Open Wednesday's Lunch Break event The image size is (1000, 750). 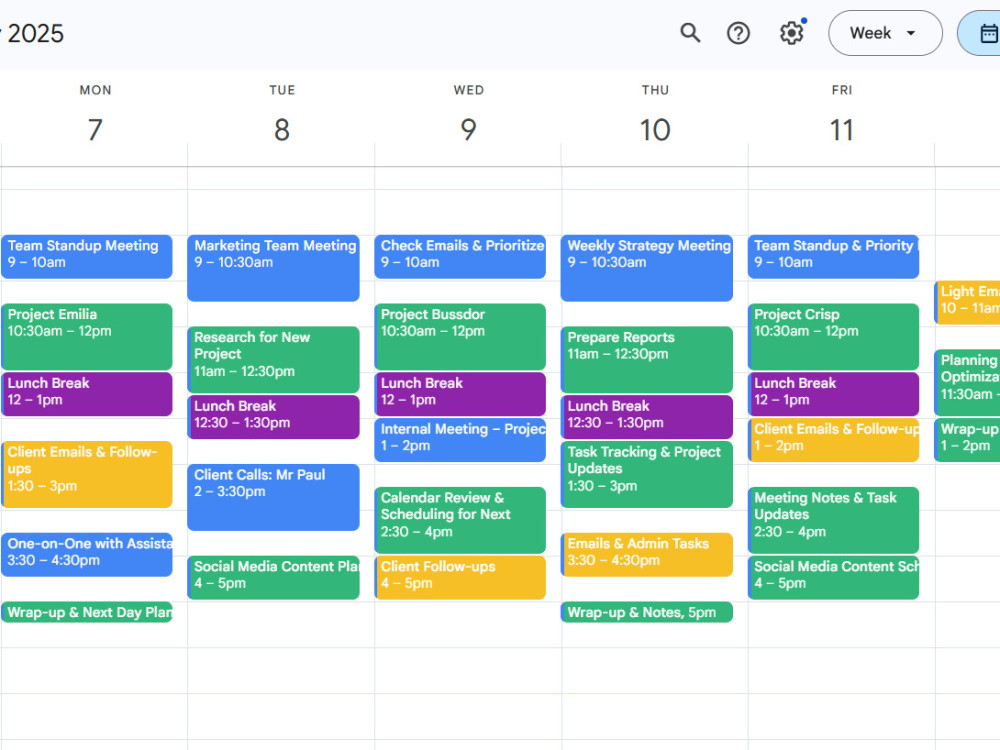click(x=460, y=394)
